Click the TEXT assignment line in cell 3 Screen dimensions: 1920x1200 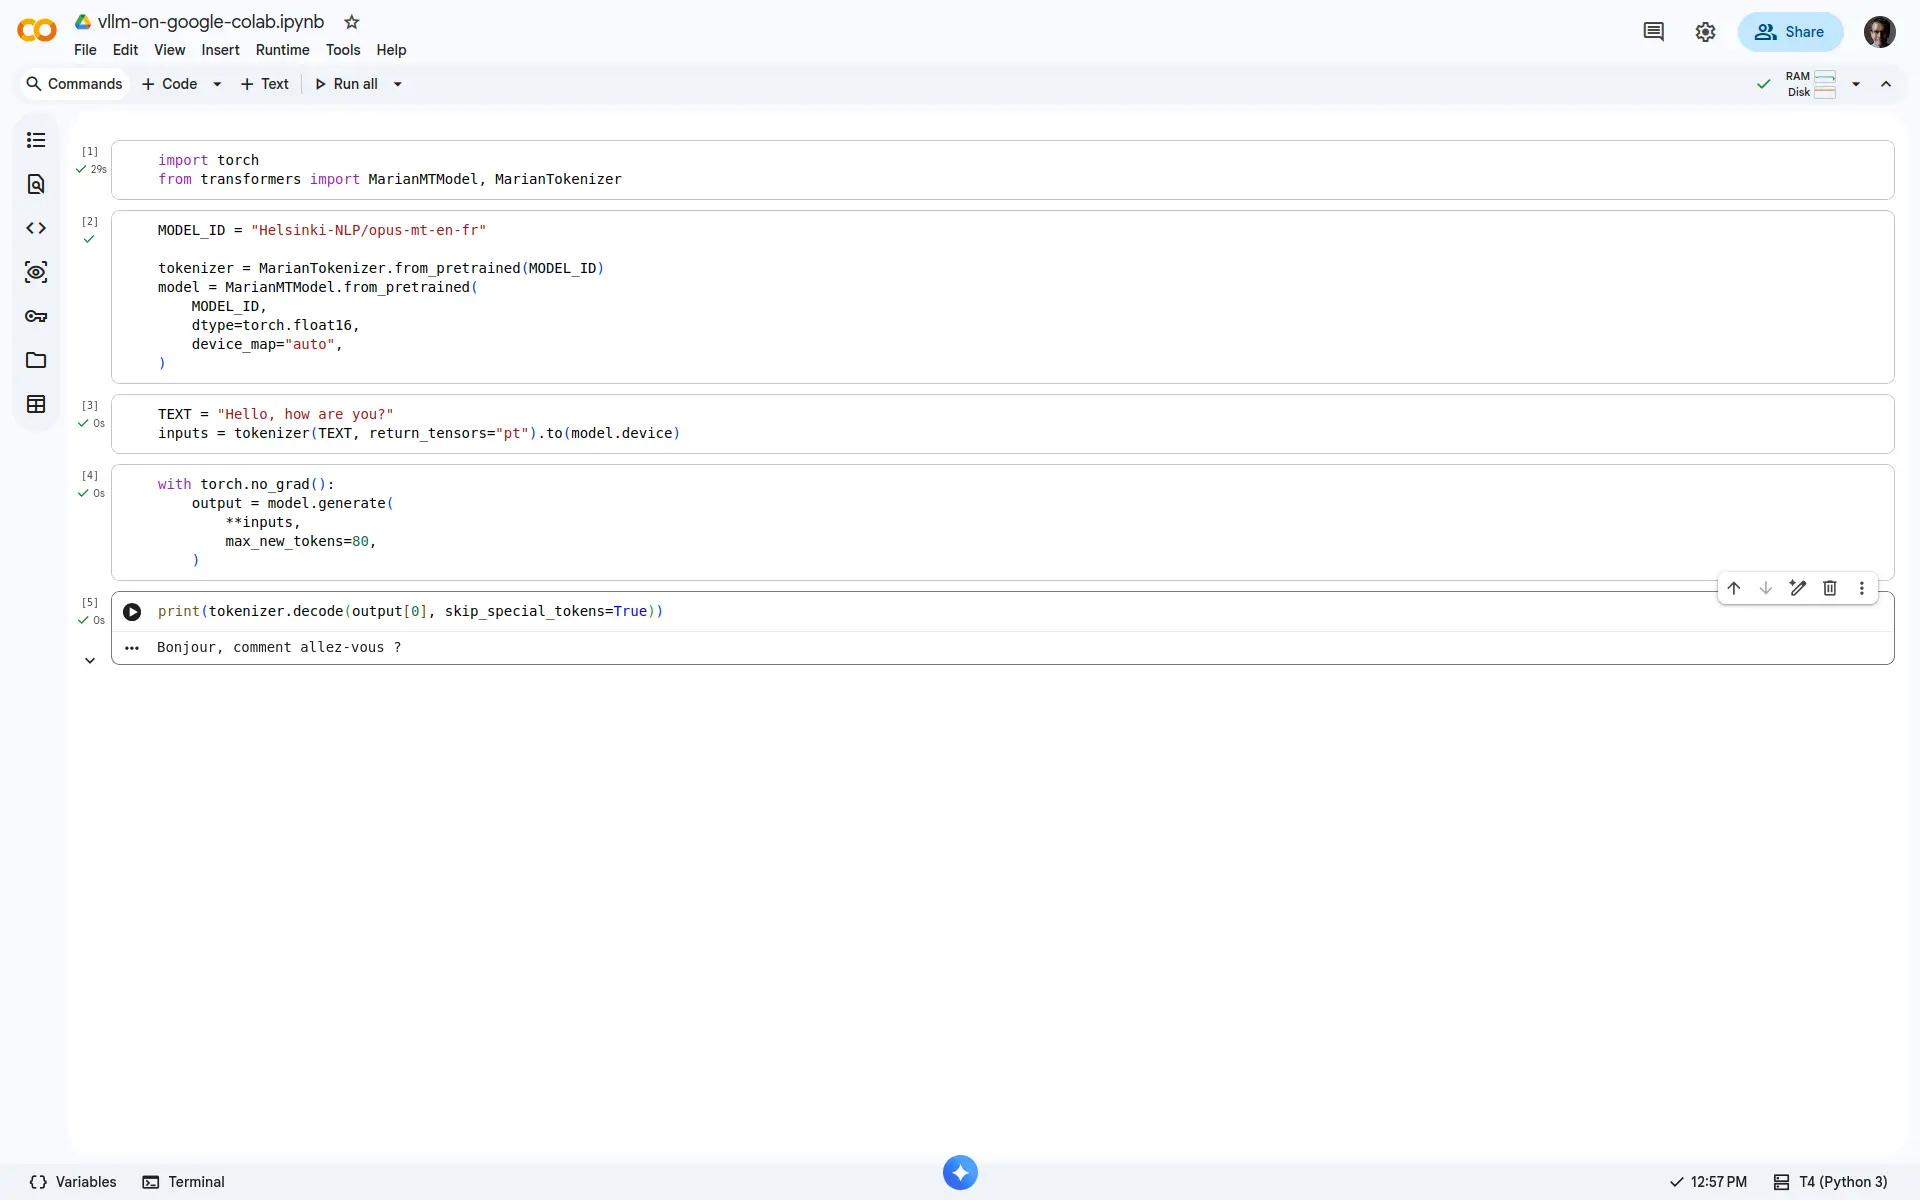pyautogui.click(x=276, y=414)
